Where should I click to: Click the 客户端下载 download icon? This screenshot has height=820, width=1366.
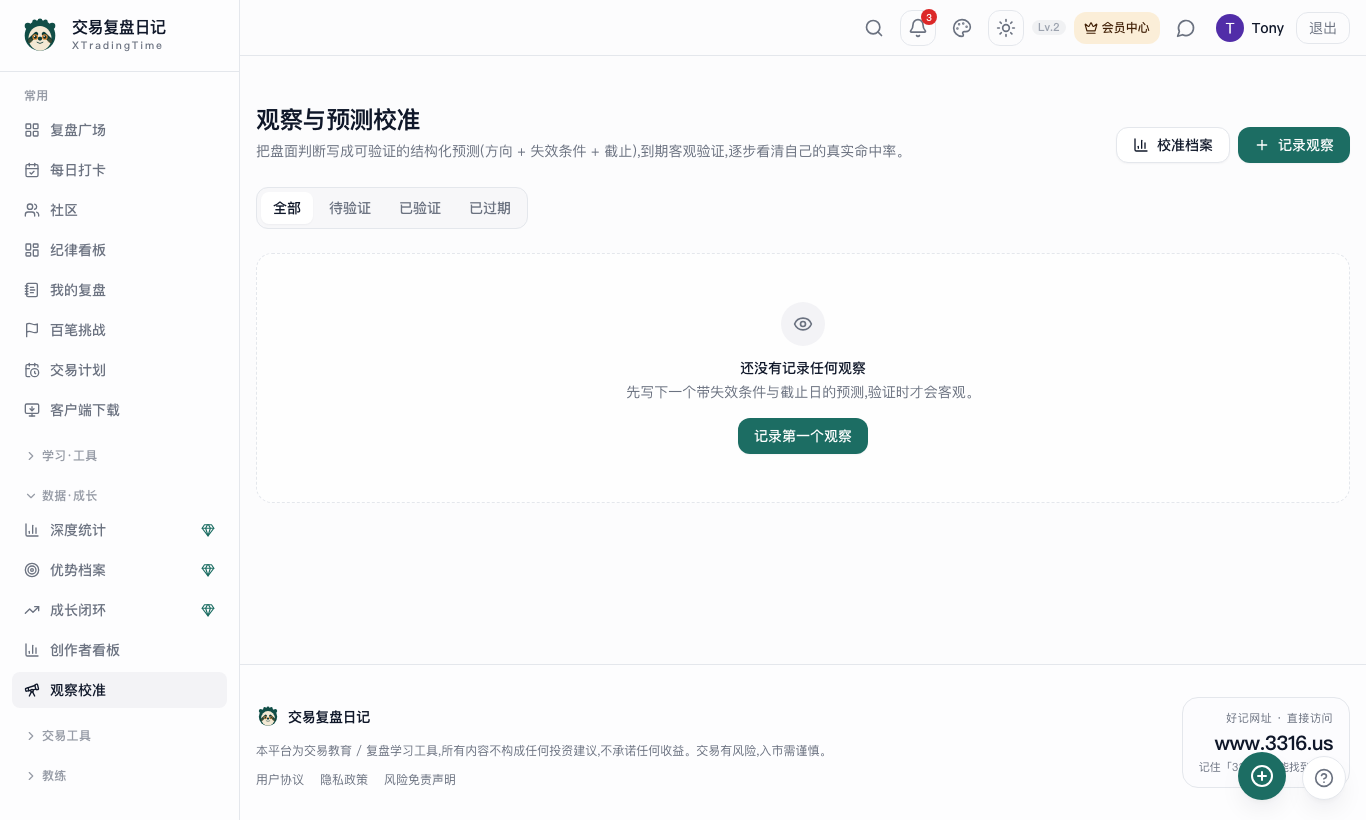pos(32,410)
